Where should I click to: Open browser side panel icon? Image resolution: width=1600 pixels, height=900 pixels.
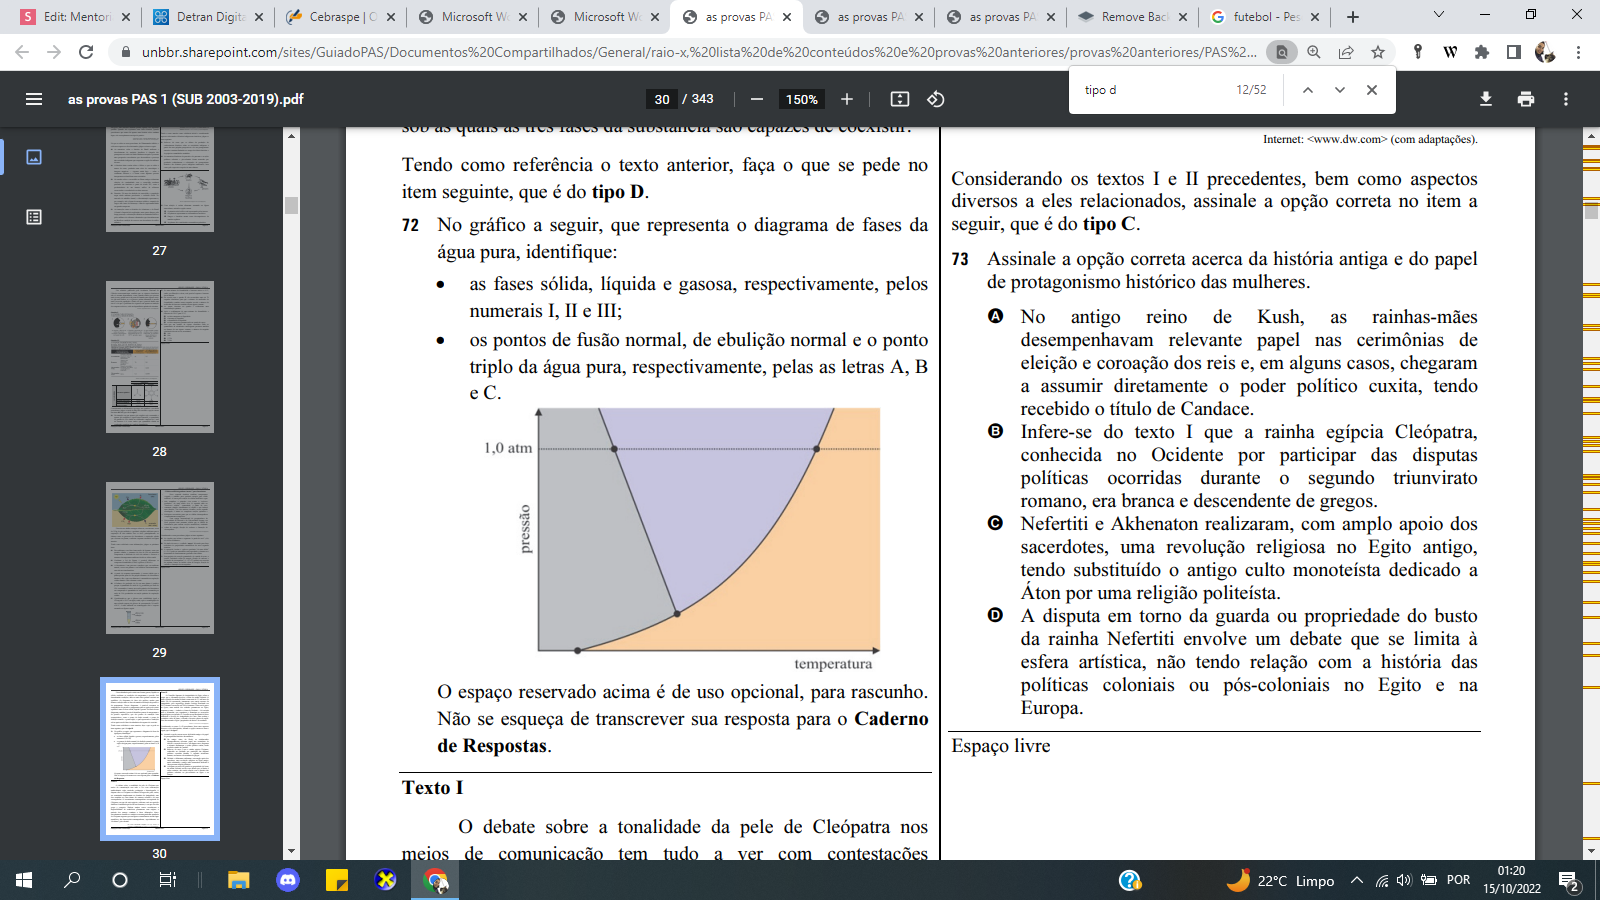[1514, 52]
